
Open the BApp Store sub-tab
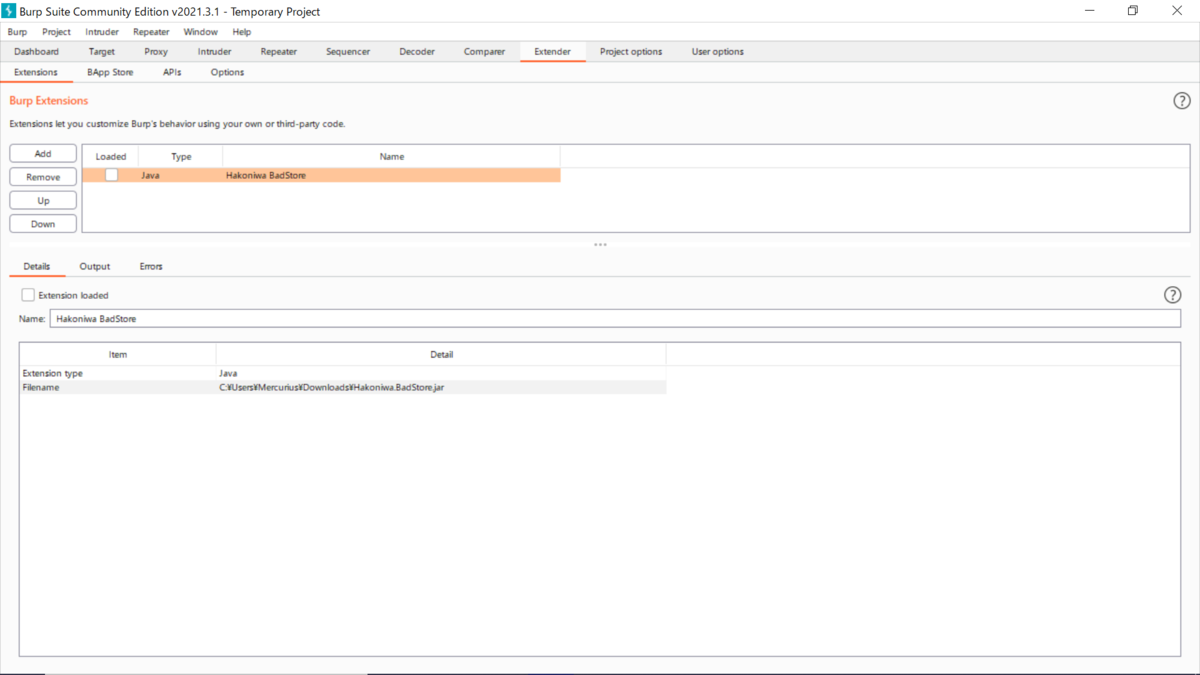(x=110, y=72)
